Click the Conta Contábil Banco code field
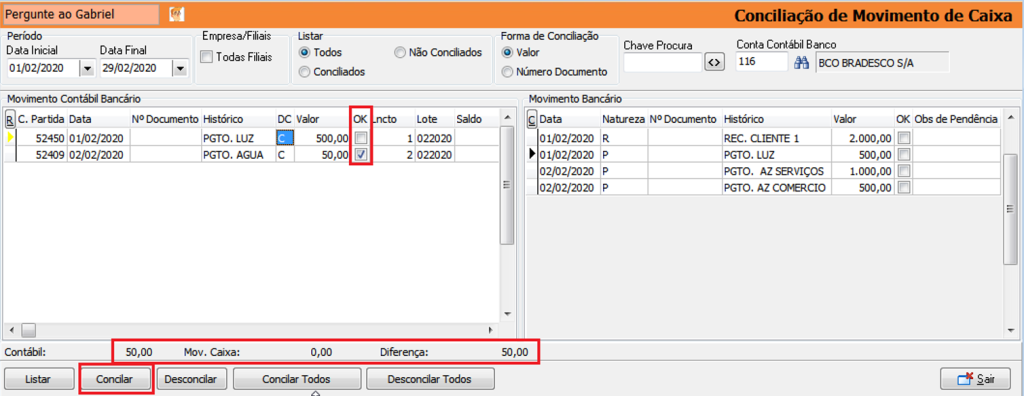Image resolution: width=1024 pixels, height=396 pixels. [762, 63]
